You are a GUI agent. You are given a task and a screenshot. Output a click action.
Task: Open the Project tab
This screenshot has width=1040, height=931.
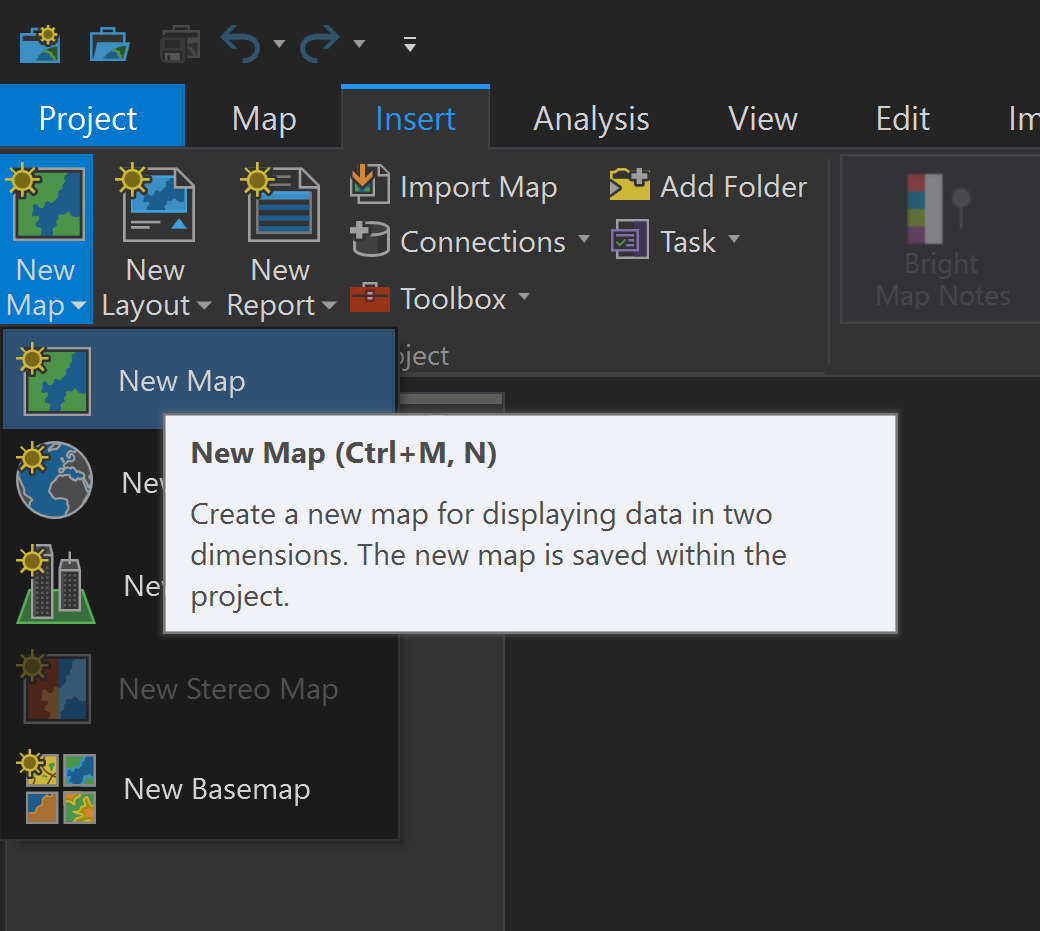(x=88, y=119)
